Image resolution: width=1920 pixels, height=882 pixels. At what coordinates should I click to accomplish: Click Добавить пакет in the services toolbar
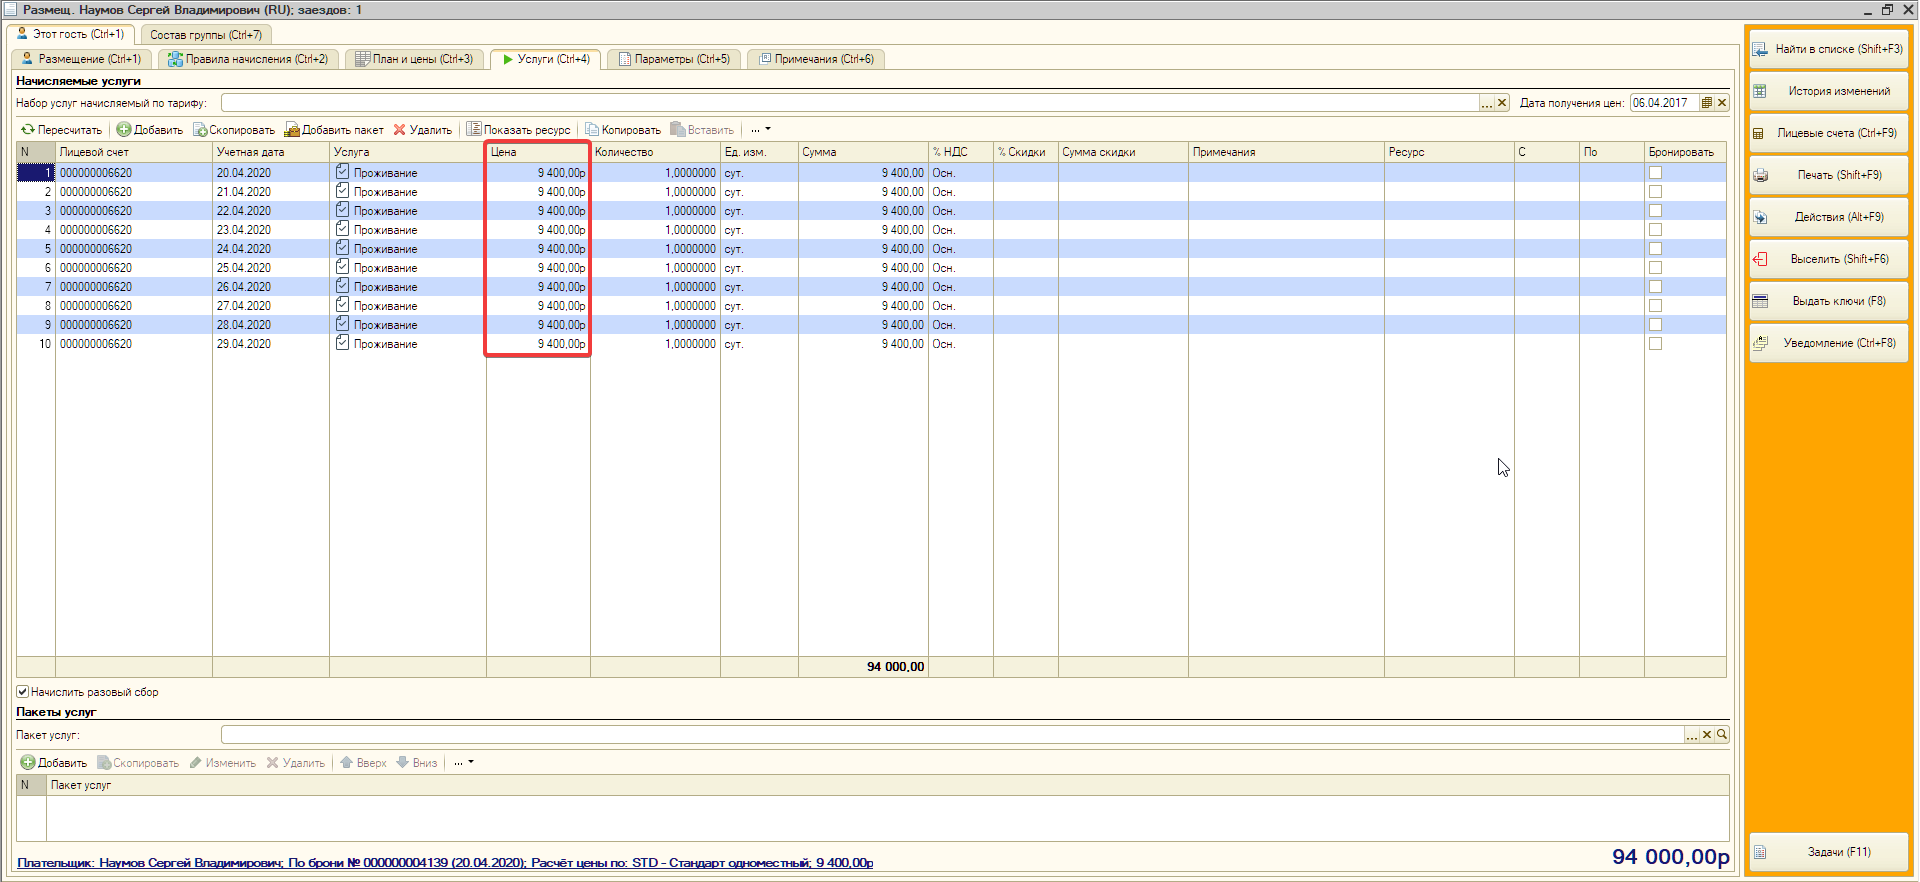[x=334, y=130]
